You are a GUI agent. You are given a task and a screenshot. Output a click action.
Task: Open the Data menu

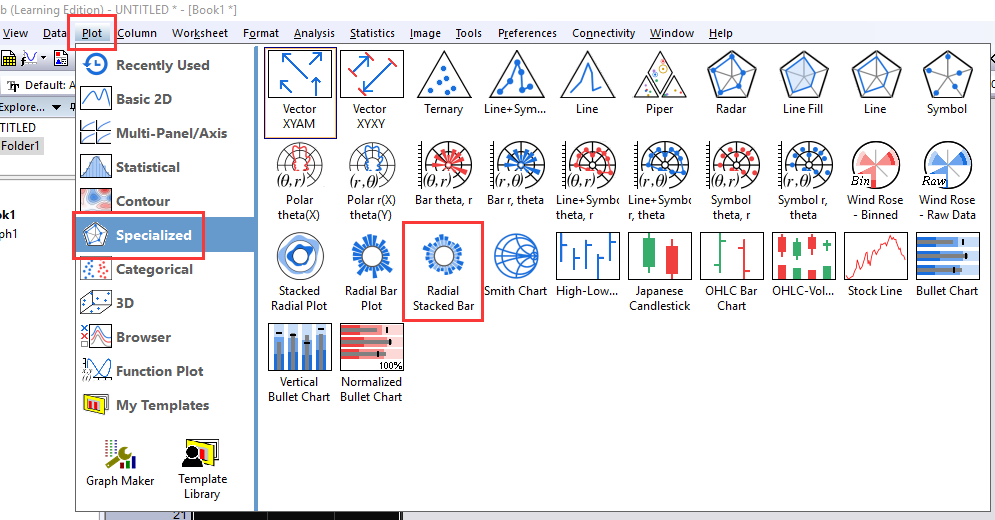55,33
